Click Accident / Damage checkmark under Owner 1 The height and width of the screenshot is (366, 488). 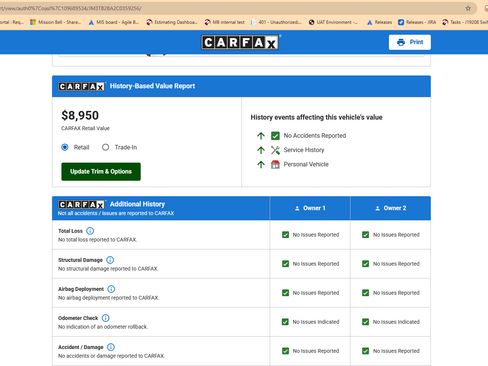pos(285,351)
